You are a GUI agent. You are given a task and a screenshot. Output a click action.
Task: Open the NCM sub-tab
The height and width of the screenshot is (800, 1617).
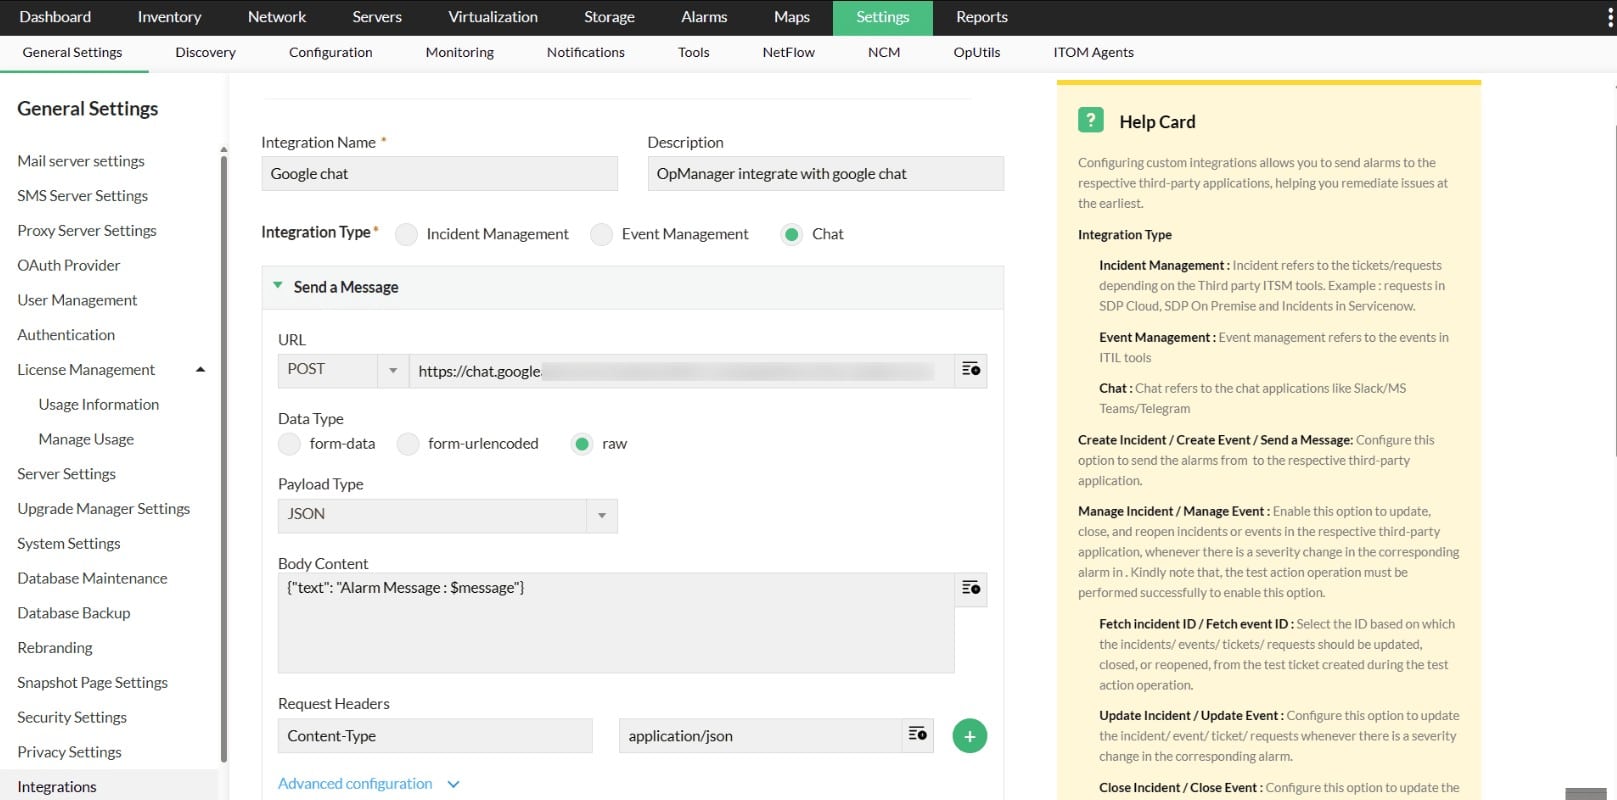pos(884,52)
